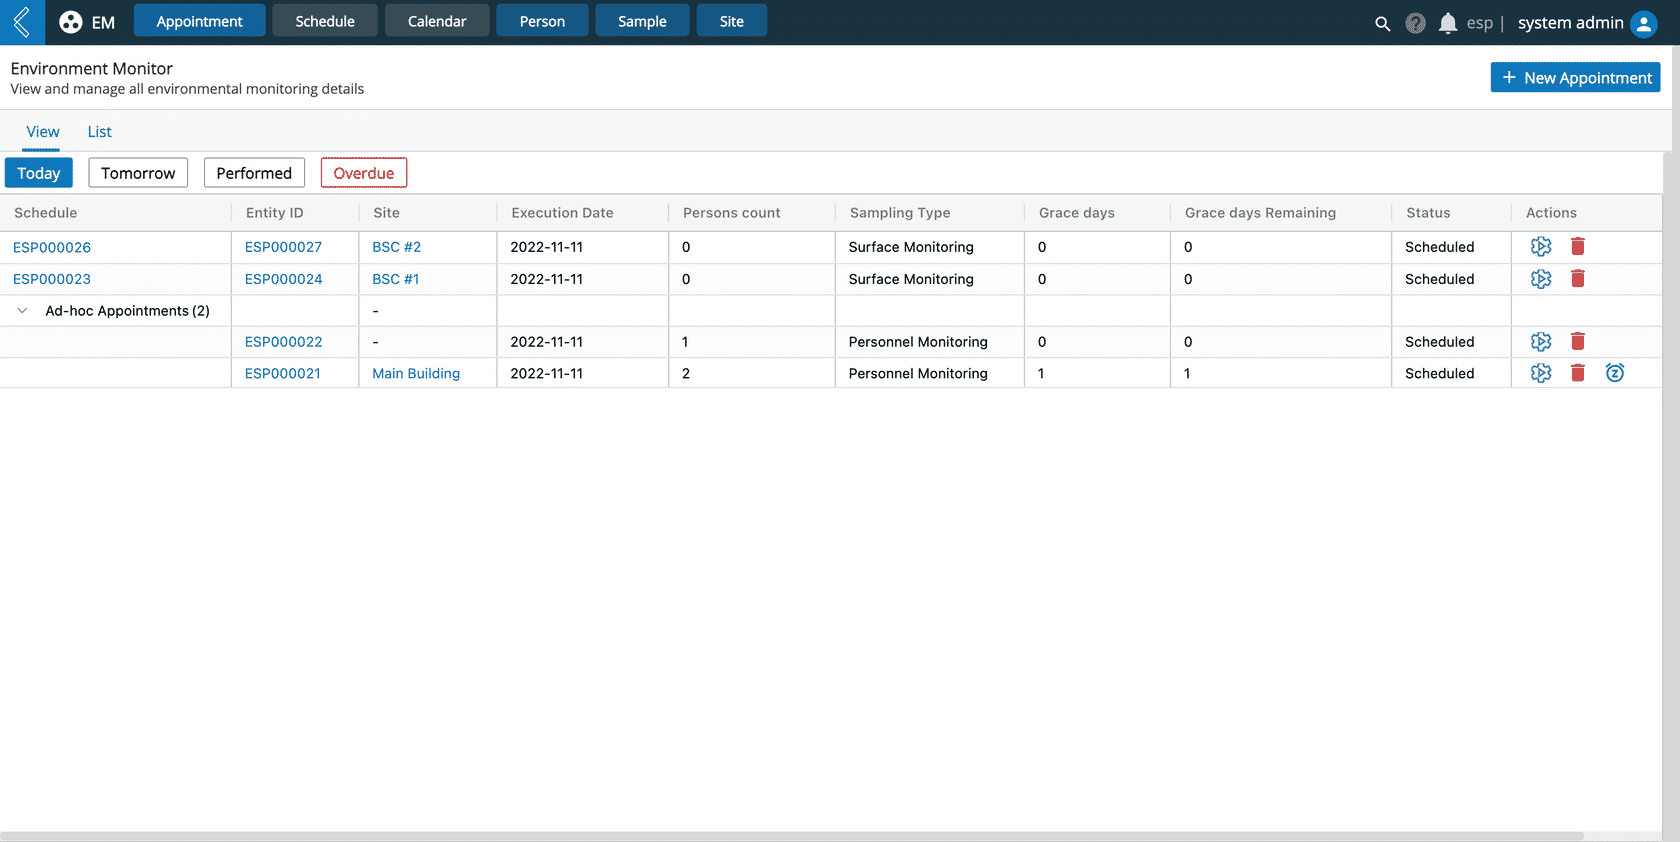Open the Appointment menu tab
This screenshot has height=842, width=1680.
(x=199, y=21)
